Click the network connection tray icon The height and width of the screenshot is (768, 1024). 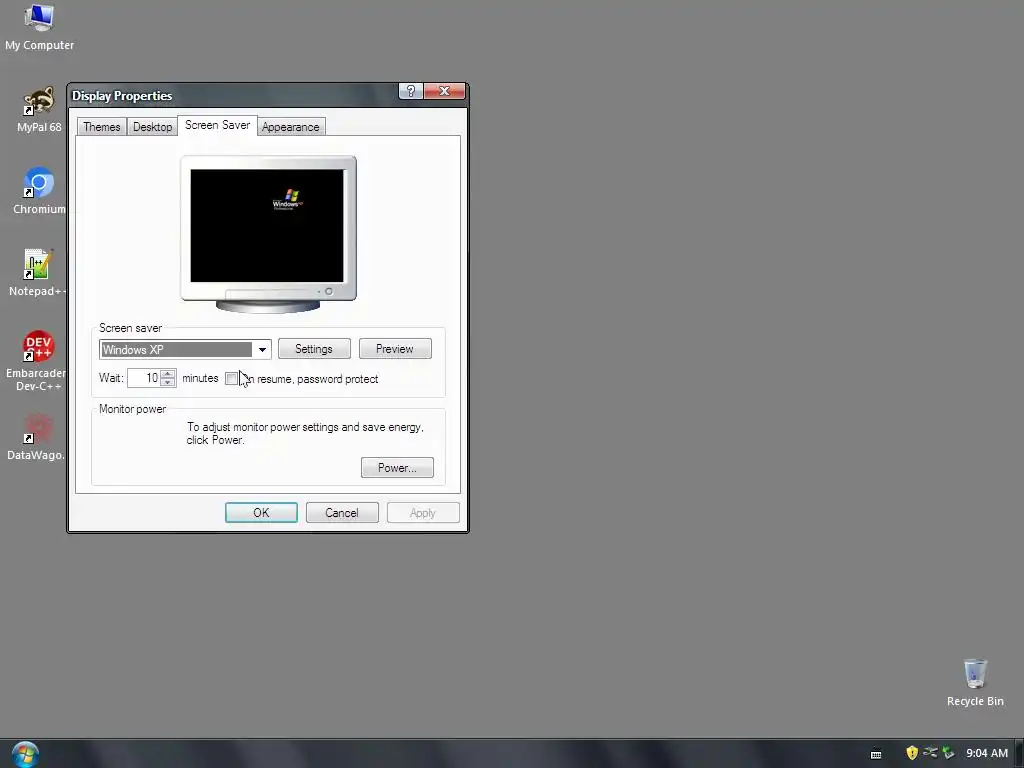(x=930, y=753)
